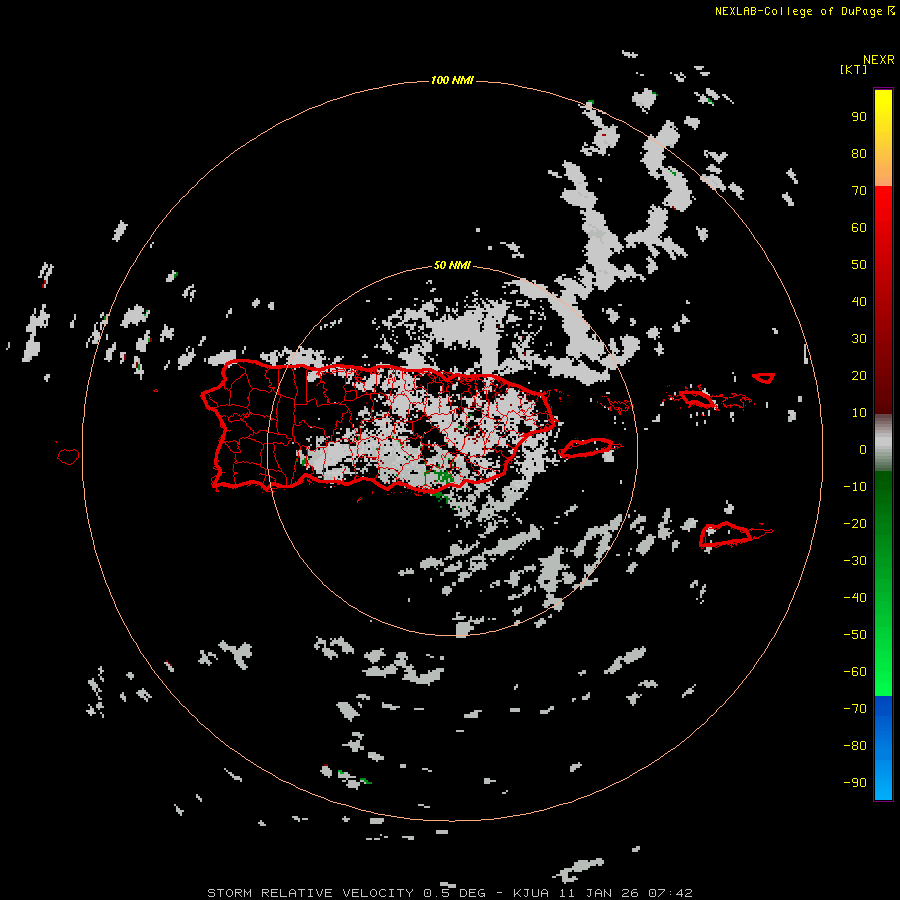Click the "-50" scale value

pyautogui.click(x=855, y=635)
